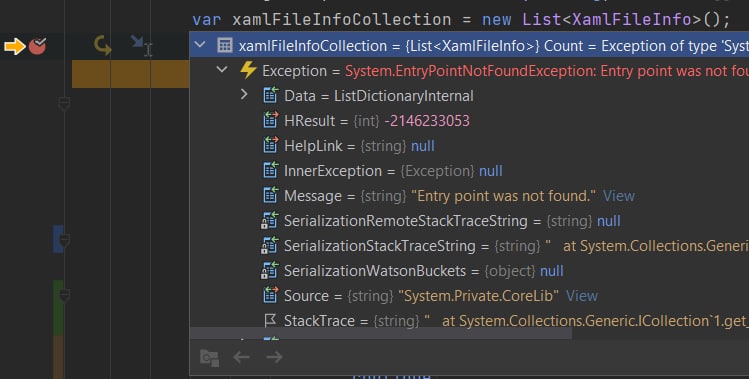Select the StackTrace row

[469, 320]
